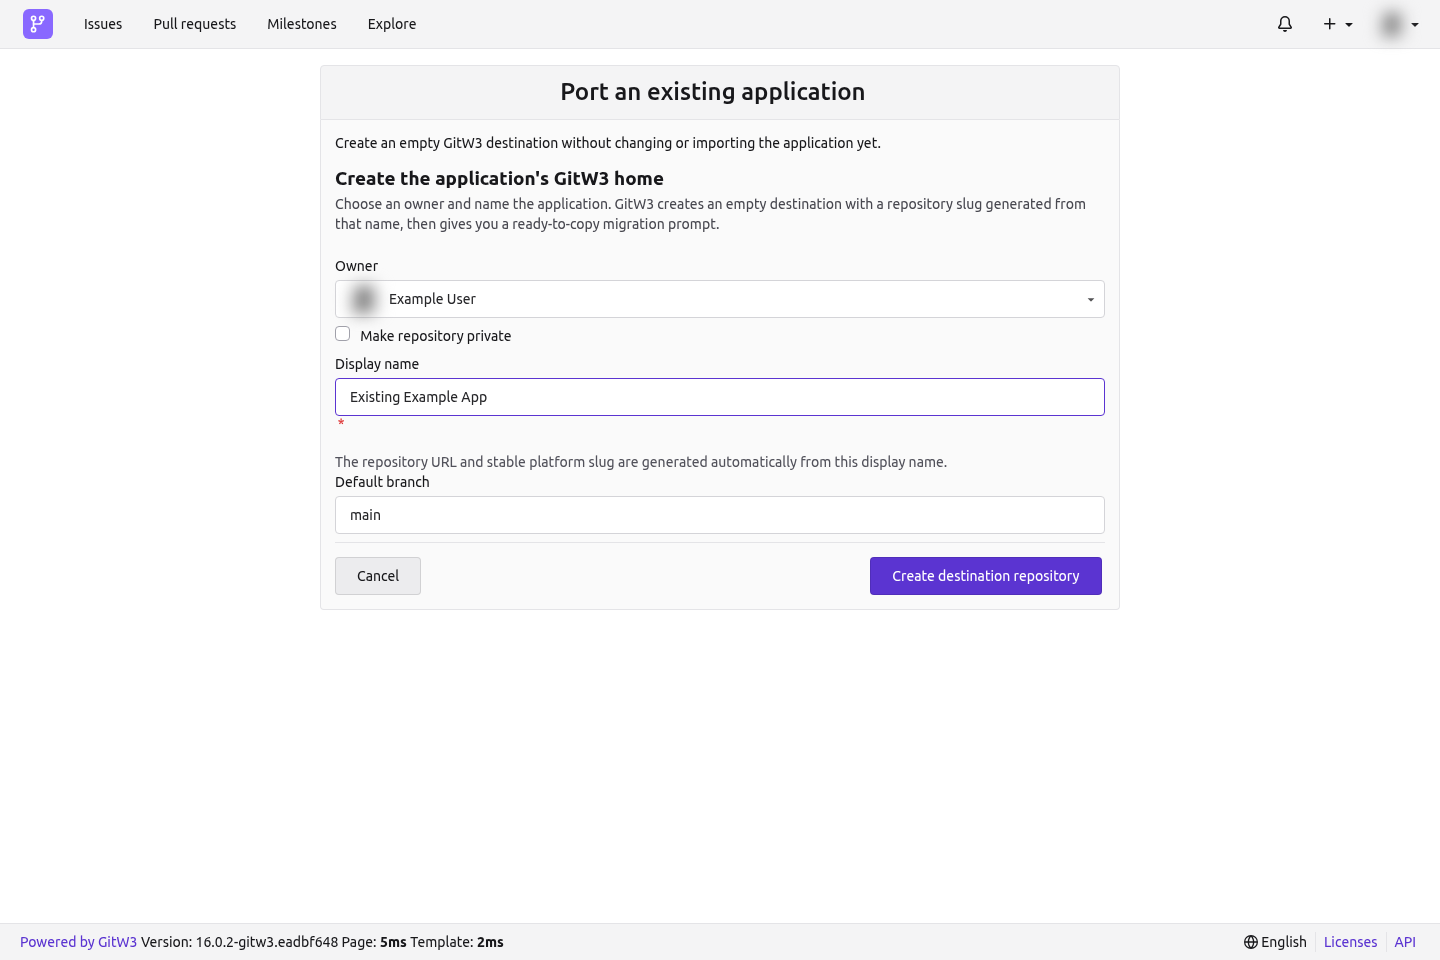Open the Licenses link

tap(1350, 942)
